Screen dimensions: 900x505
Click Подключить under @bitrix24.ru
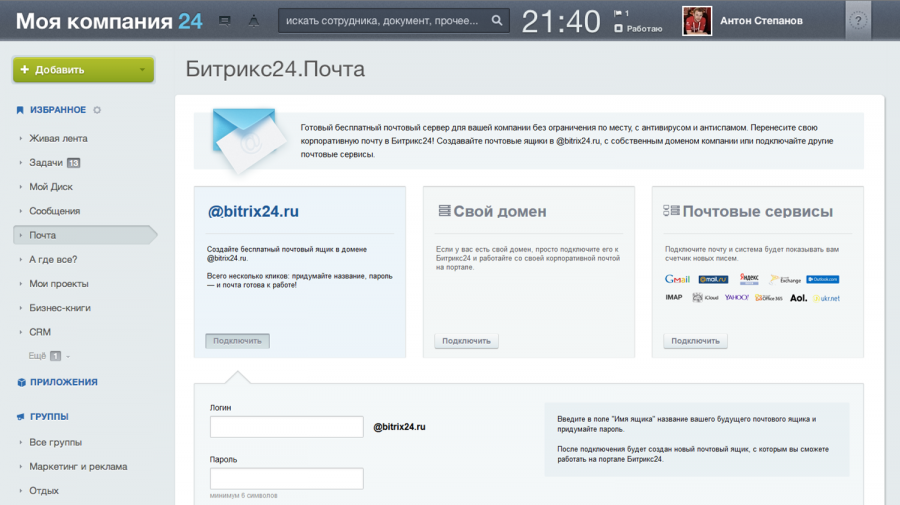pyautogui.click(x=237, y=341)
